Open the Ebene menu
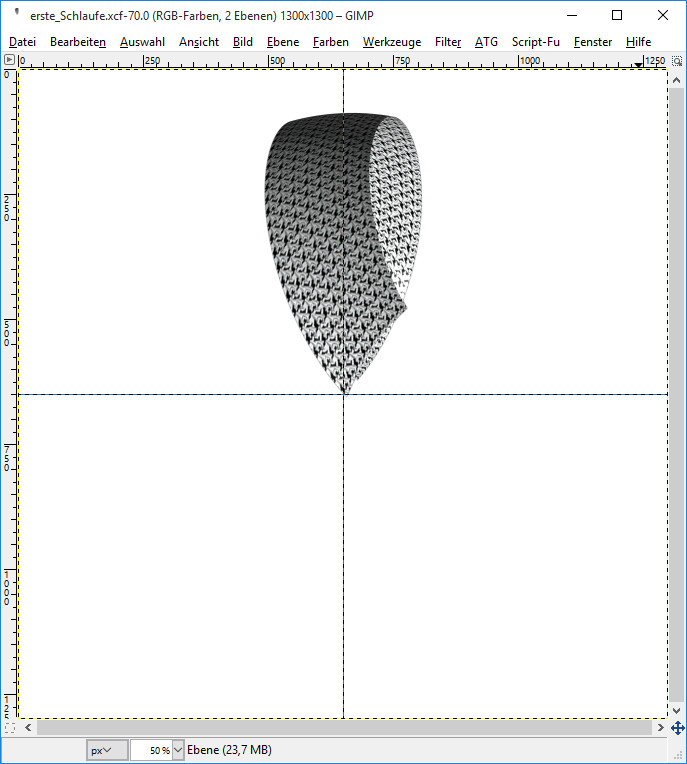 pos(282,42)
